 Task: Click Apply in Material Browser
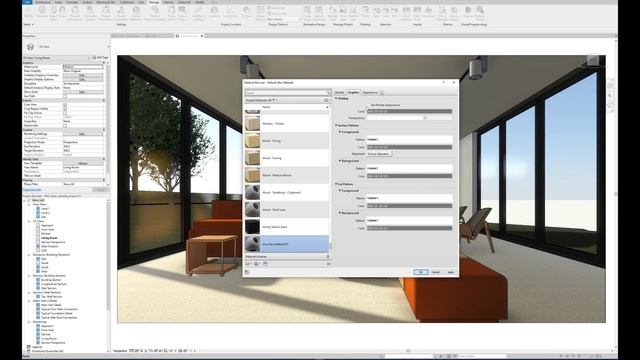[451, 272]
